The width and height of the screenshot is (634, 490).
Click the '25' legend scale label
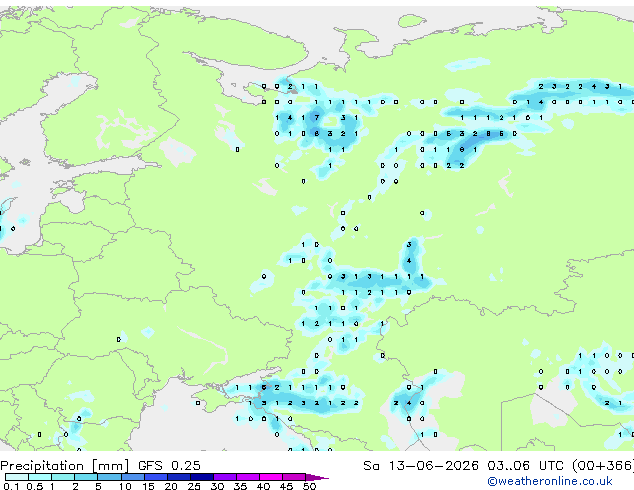[x=194, y=486]
